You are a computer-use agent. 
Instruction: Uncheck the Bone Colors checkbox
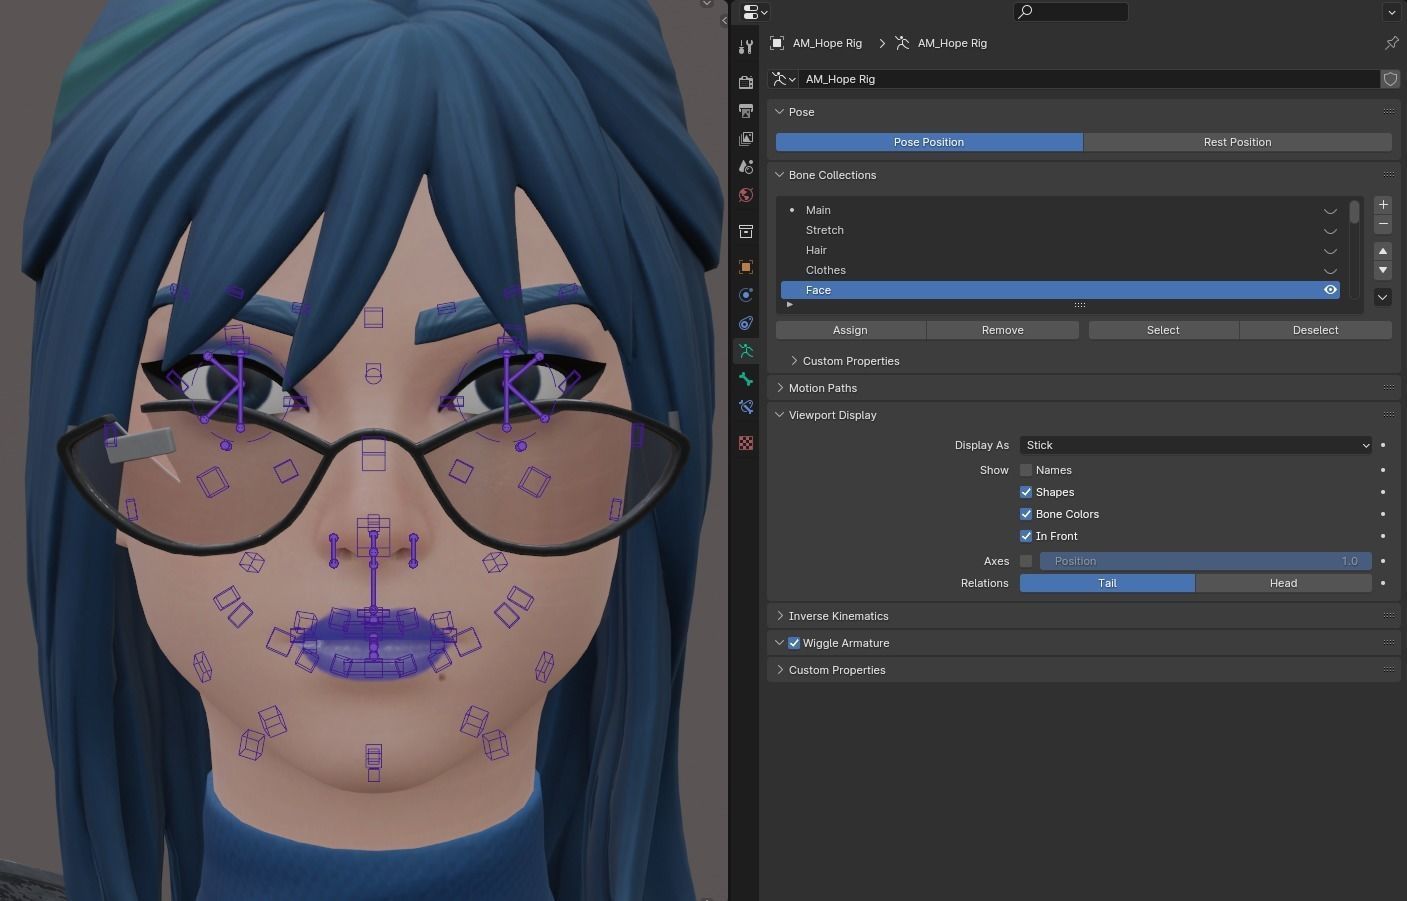[1026, 514]
